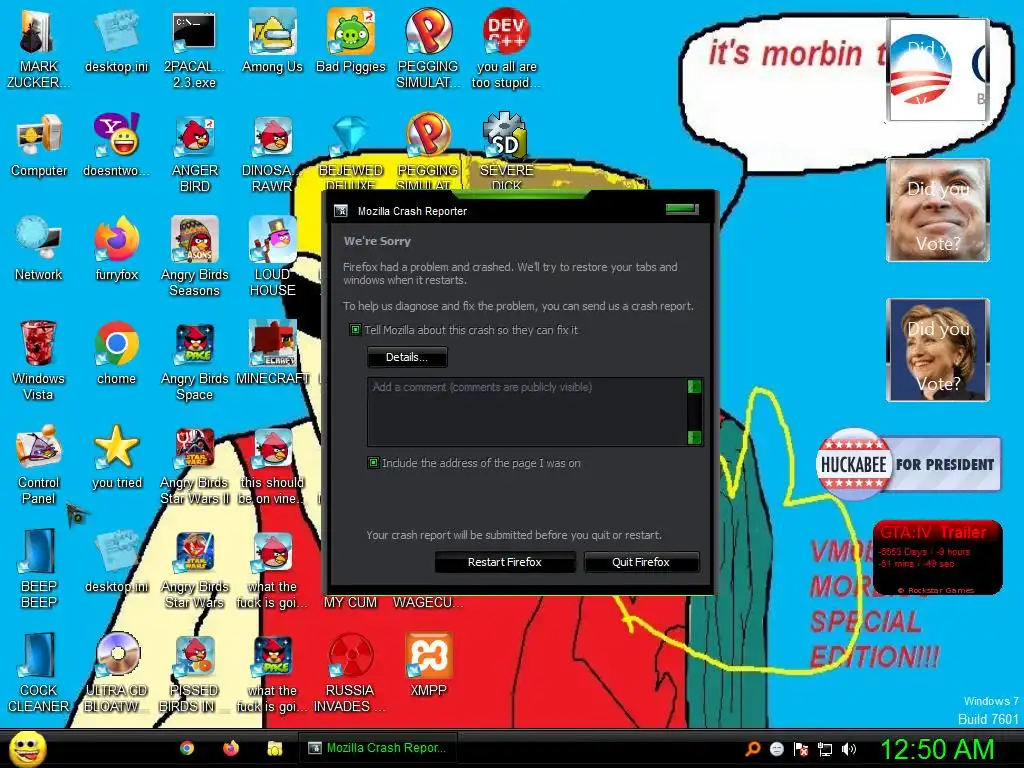Image resolution: width=1024 pixels, height=768 pixels.
Task: Select the MINECRAFT desktop icon
Action: (272, 353)
